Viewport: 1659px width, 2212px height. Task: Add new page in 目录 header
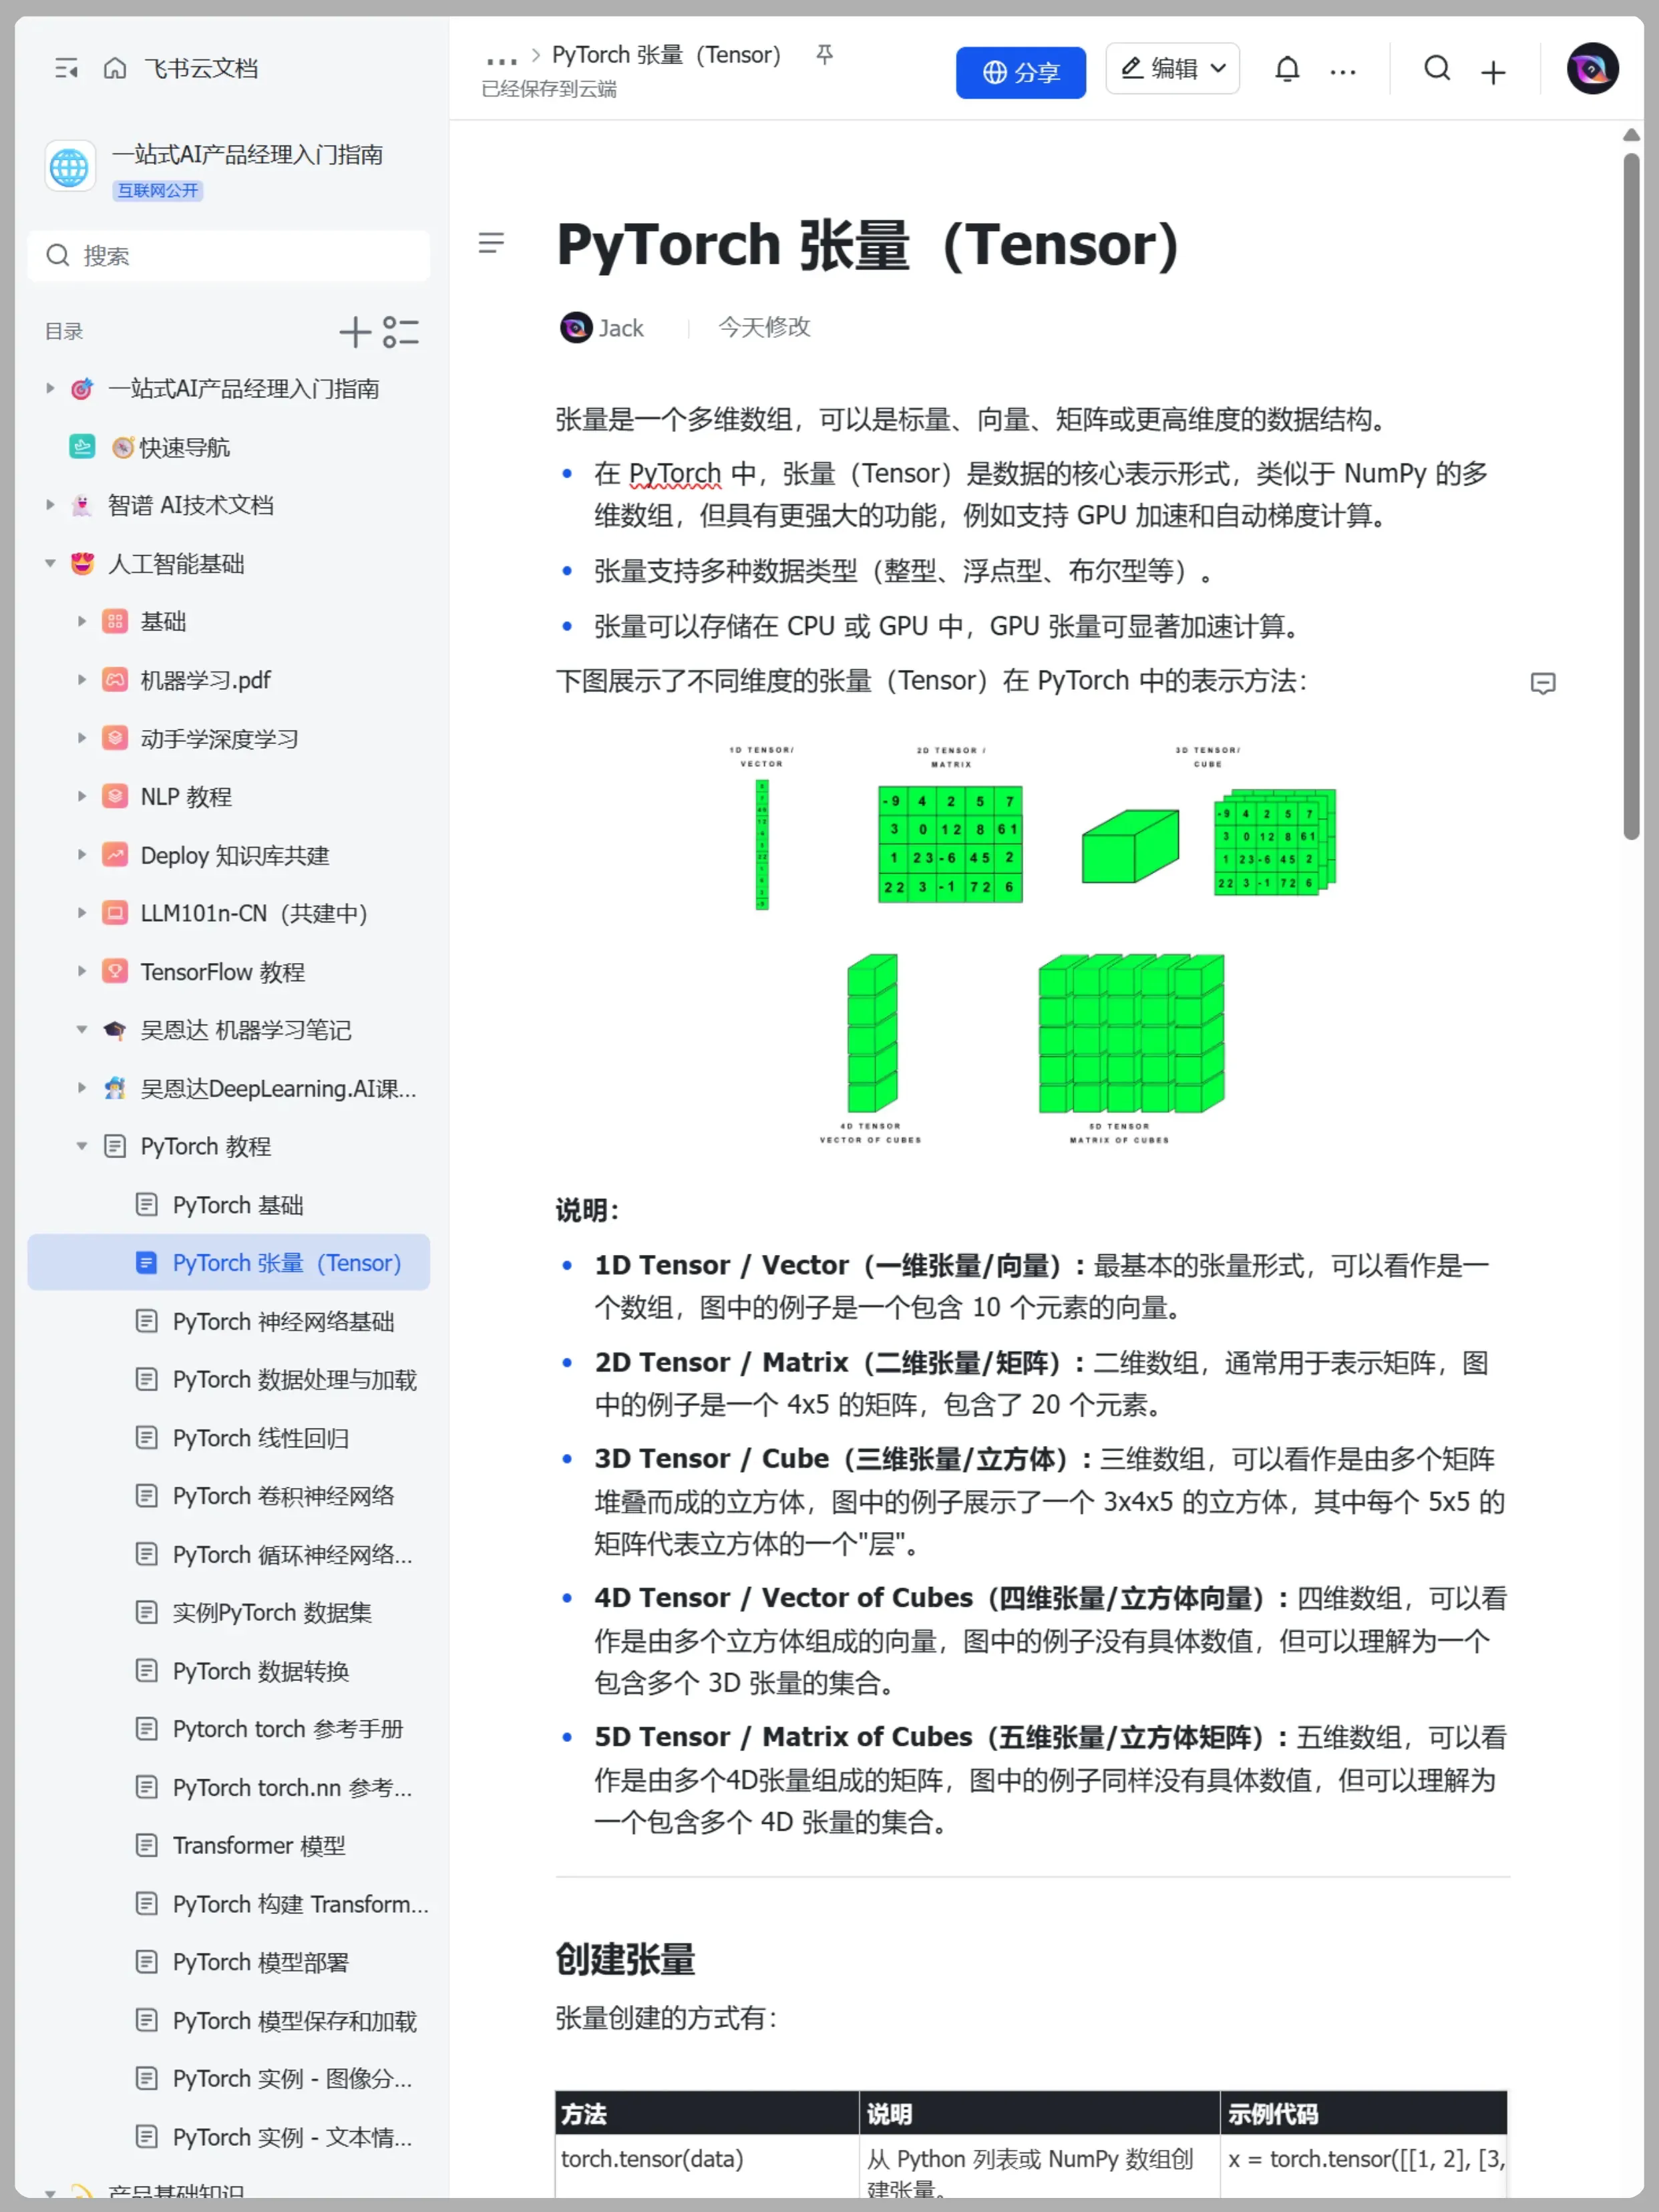[x=355, y=332]
